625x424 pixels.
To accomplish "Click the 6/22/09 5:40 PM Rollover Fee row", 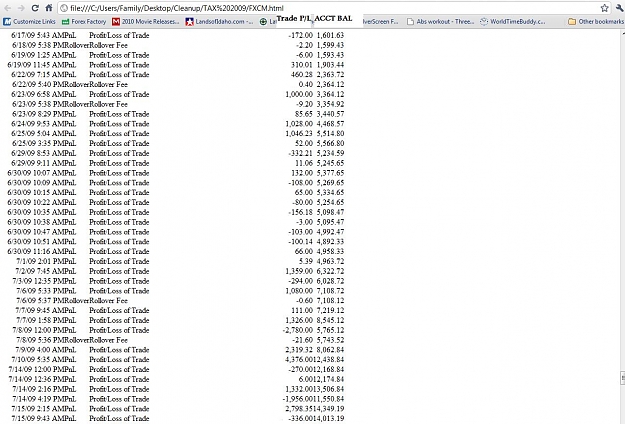I will (x=177, y=84).
